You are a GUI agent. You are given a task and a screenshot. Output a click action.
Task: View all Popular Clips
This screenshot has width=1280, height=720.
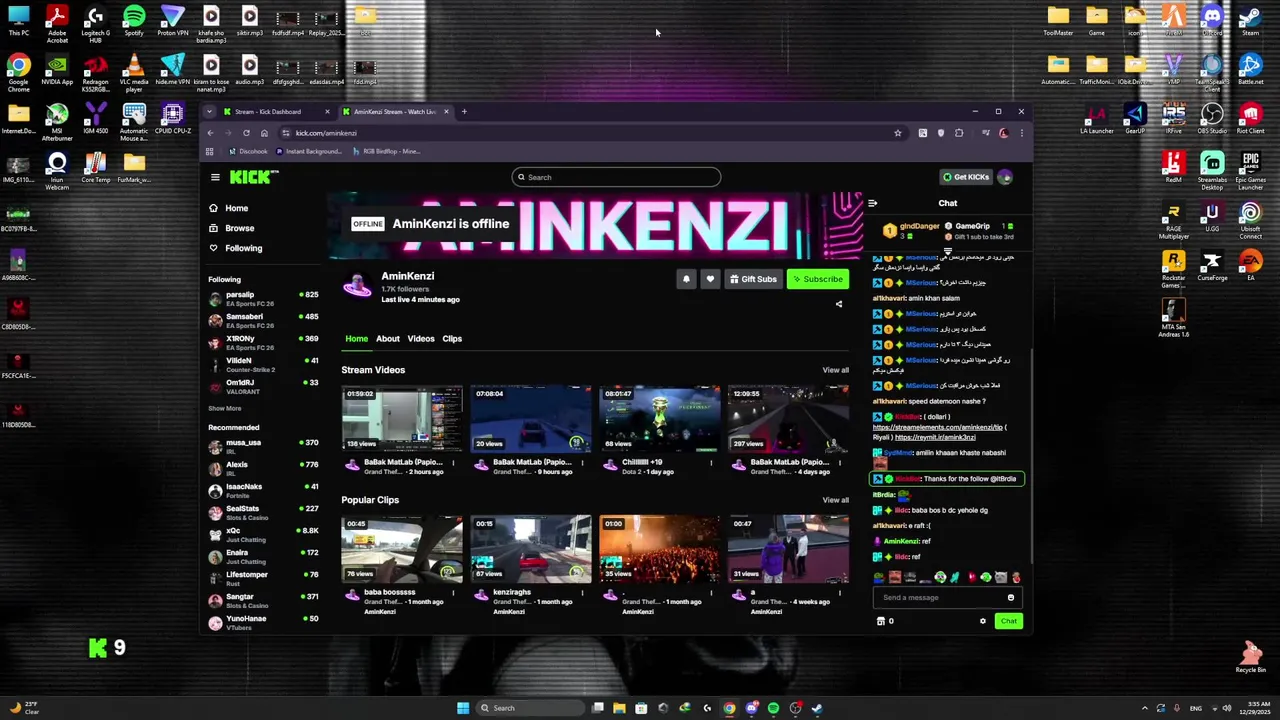[x=835, y=500]
